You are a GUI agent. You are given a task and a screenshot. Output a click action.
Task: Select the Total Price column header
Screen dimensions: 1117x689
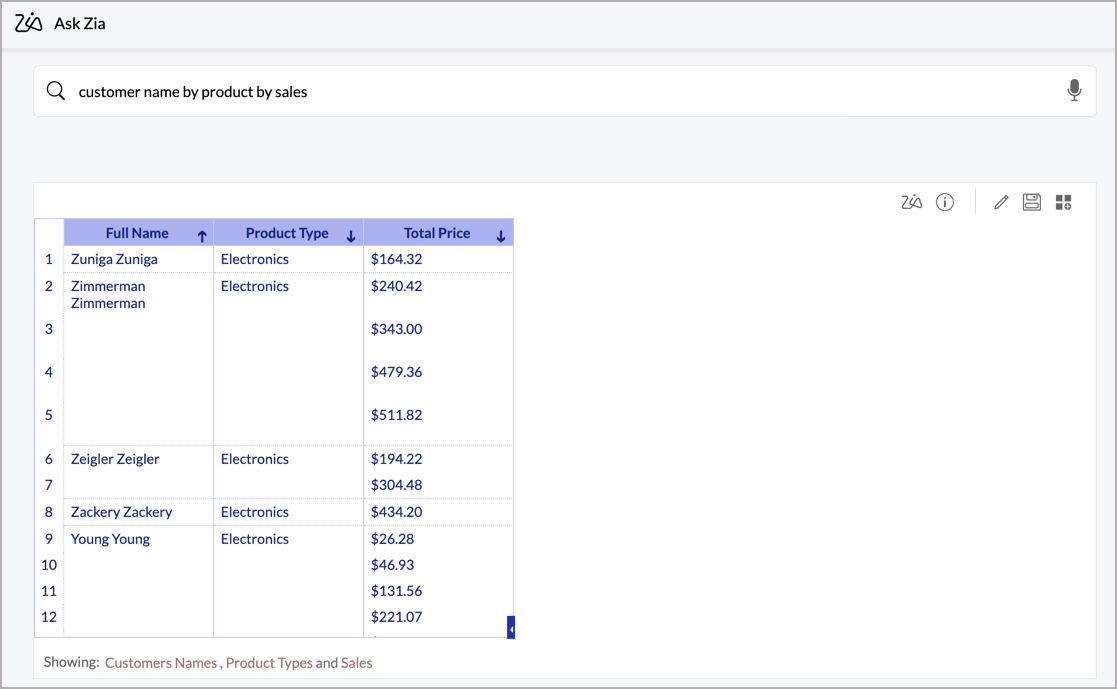tap(436, 233)
